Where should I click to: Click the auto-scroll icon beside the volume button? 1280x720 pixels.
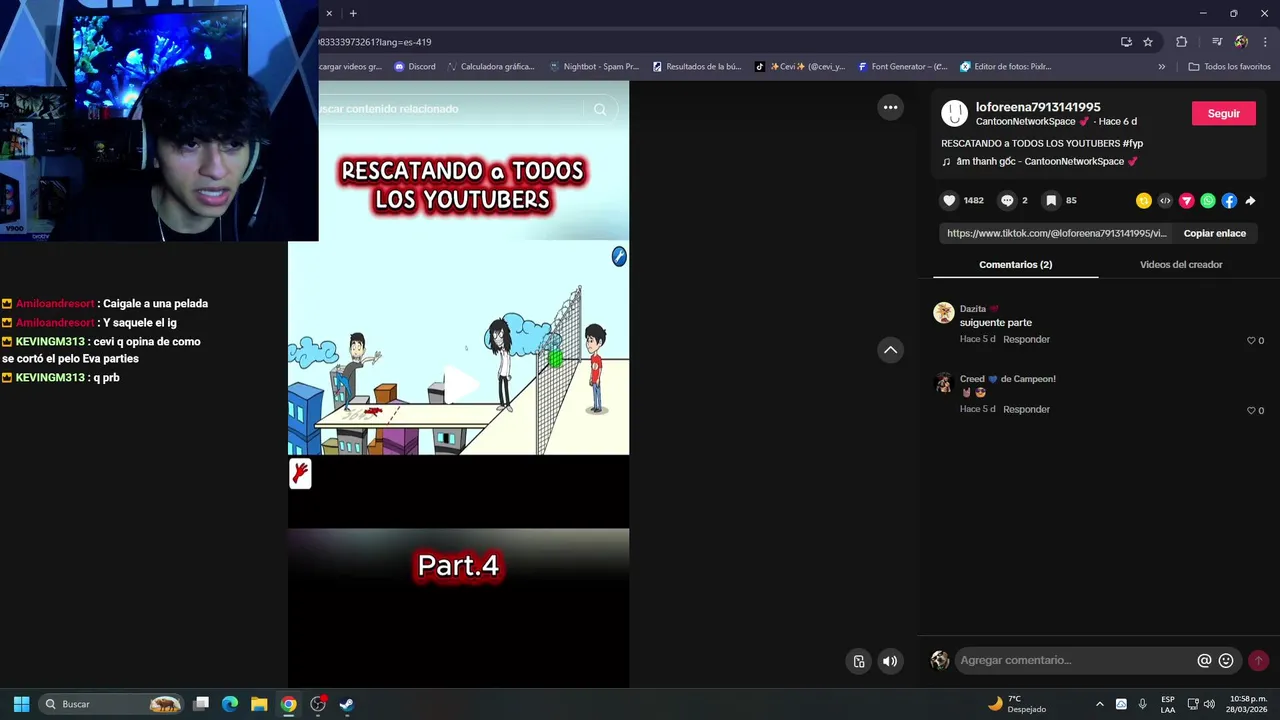(859, 661)
